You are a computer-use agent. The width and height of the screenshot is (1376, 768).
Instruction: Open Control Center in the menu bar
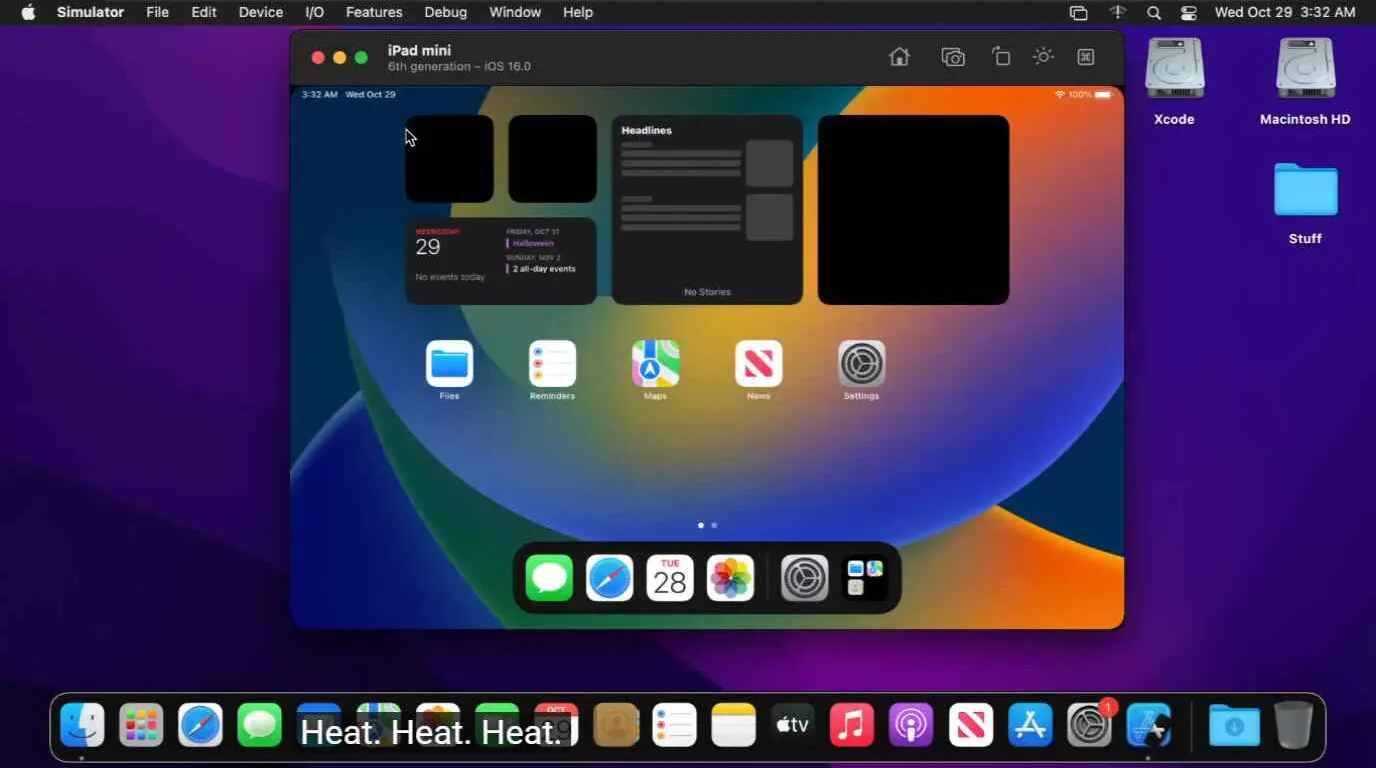click(x=1188, y=13)
